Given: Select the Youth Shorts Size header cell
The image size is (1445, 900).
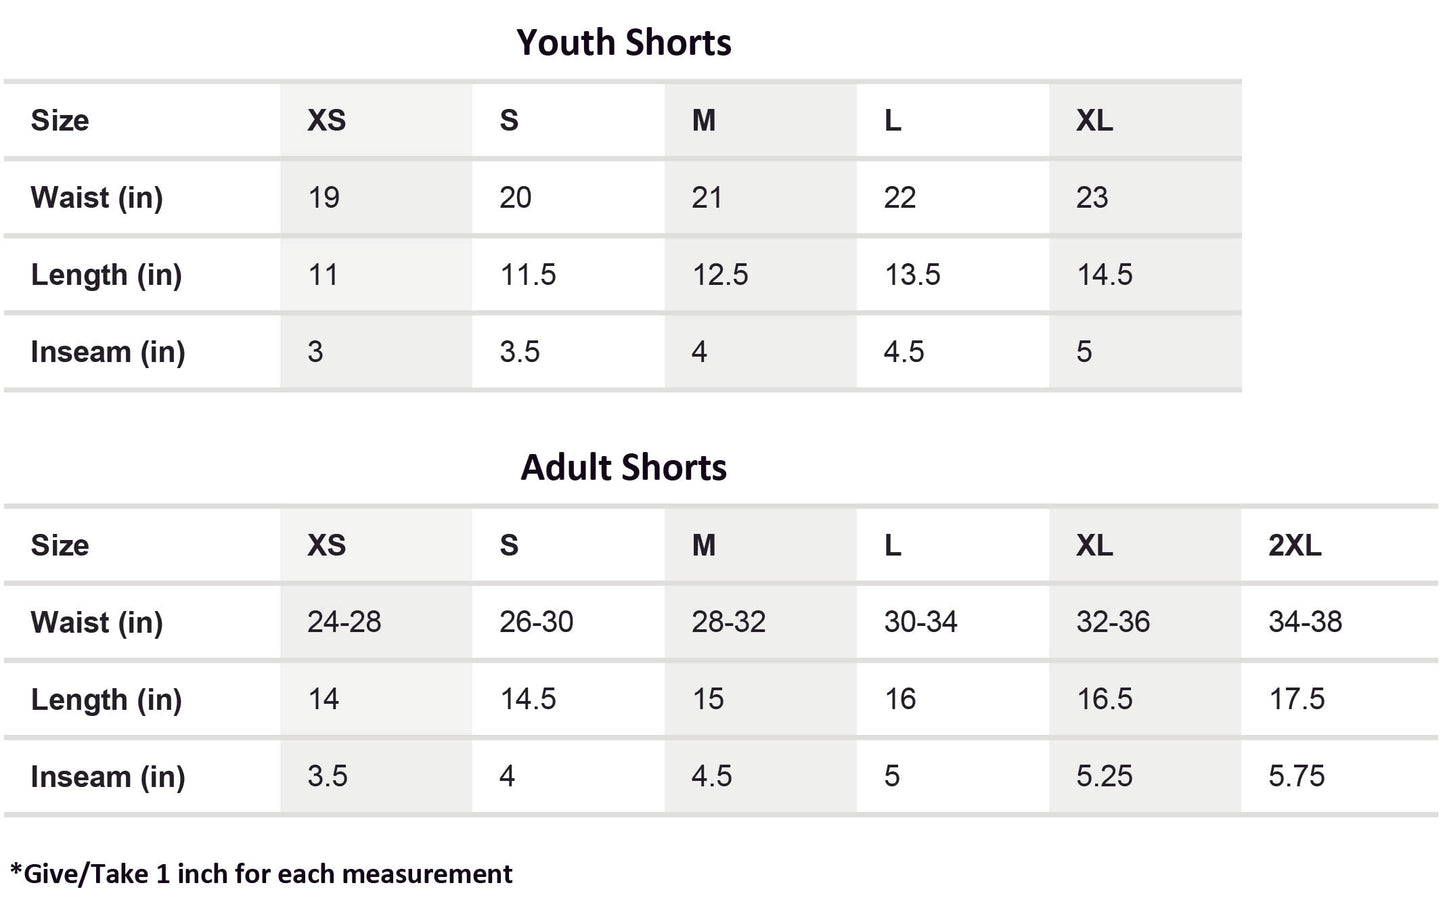Looking at the screenshot, I should click(60, 120).
